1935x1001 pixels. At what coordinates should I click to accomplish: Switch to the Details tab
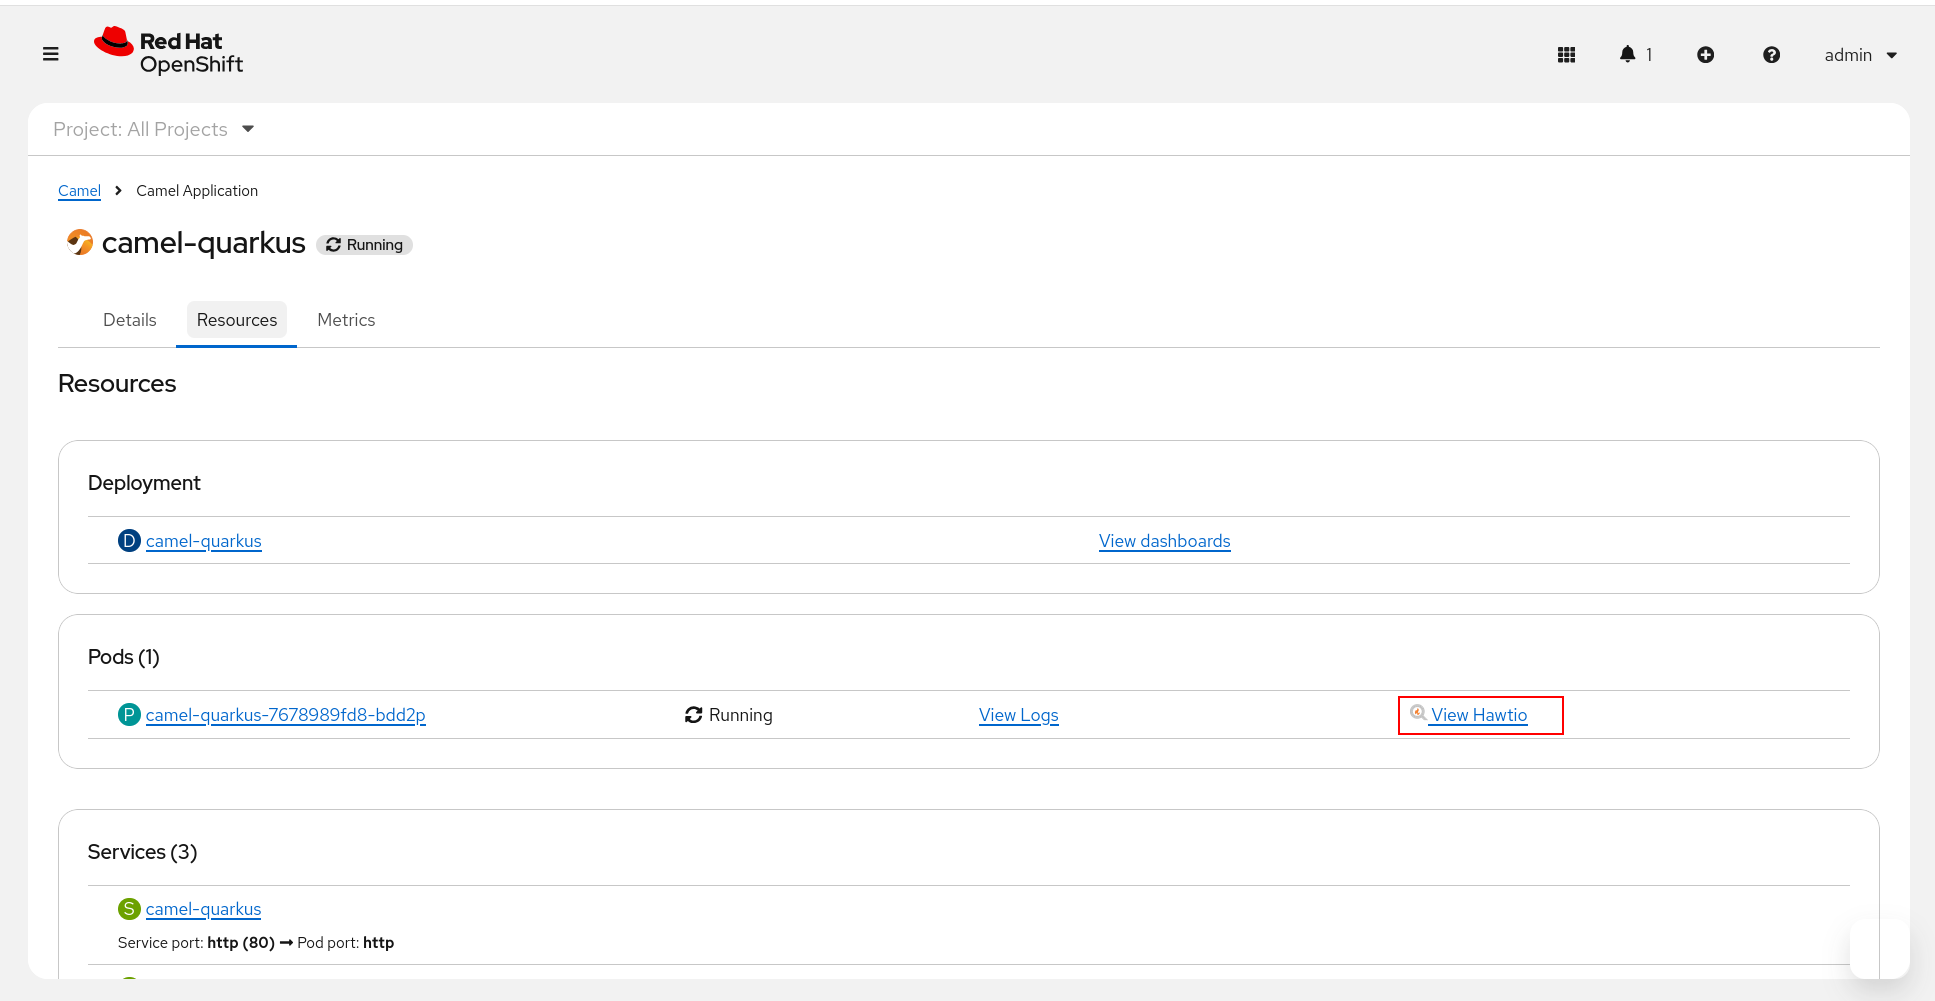click(130, 320)
